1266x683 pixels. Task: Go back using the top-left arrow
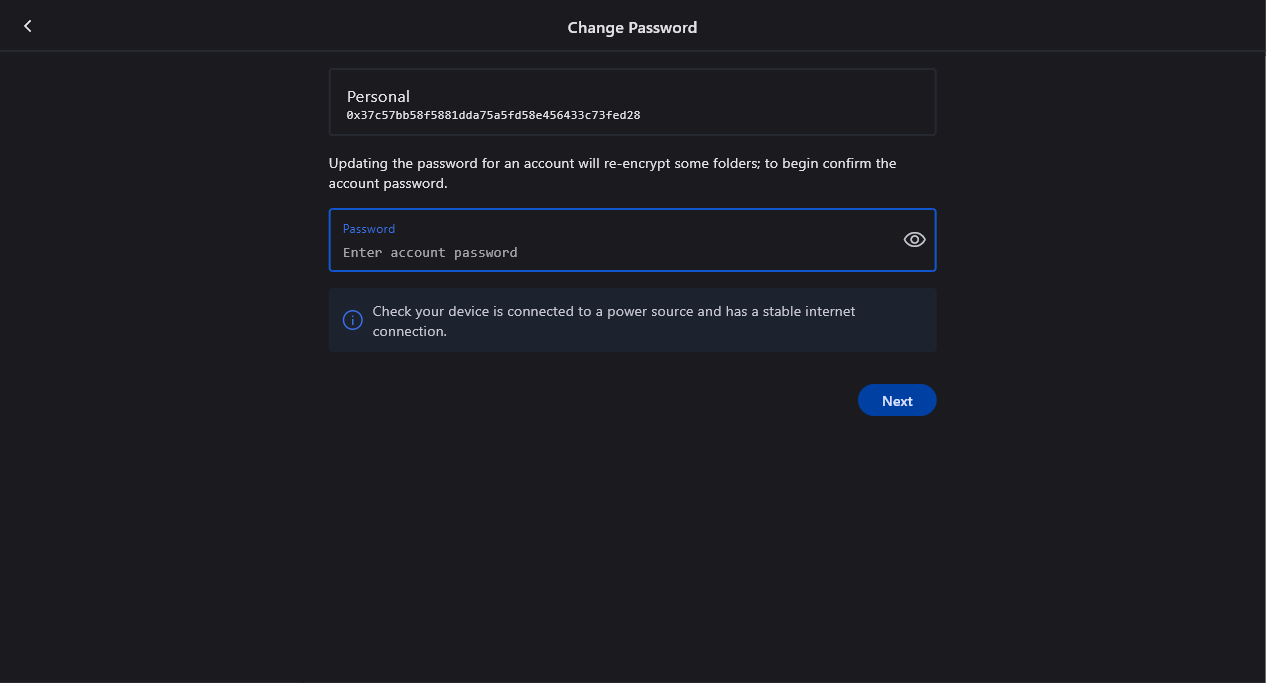coord(28,26)
